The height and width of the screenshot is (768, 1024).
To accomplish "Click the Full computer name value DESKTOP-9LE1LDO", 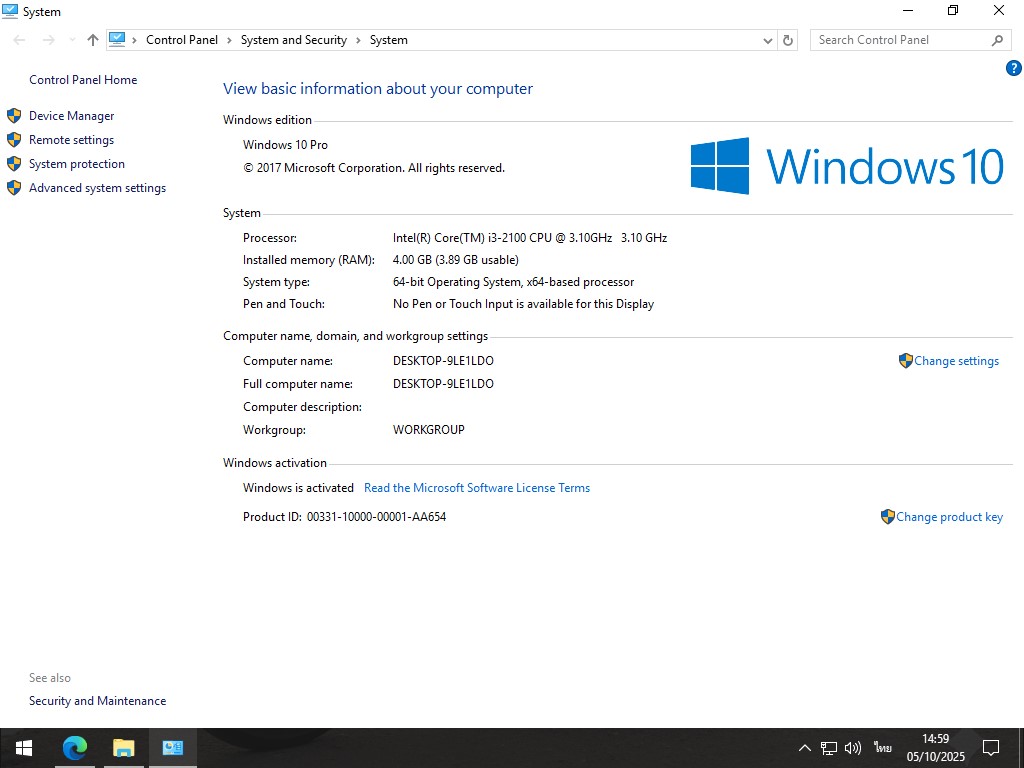I will 443,384.
